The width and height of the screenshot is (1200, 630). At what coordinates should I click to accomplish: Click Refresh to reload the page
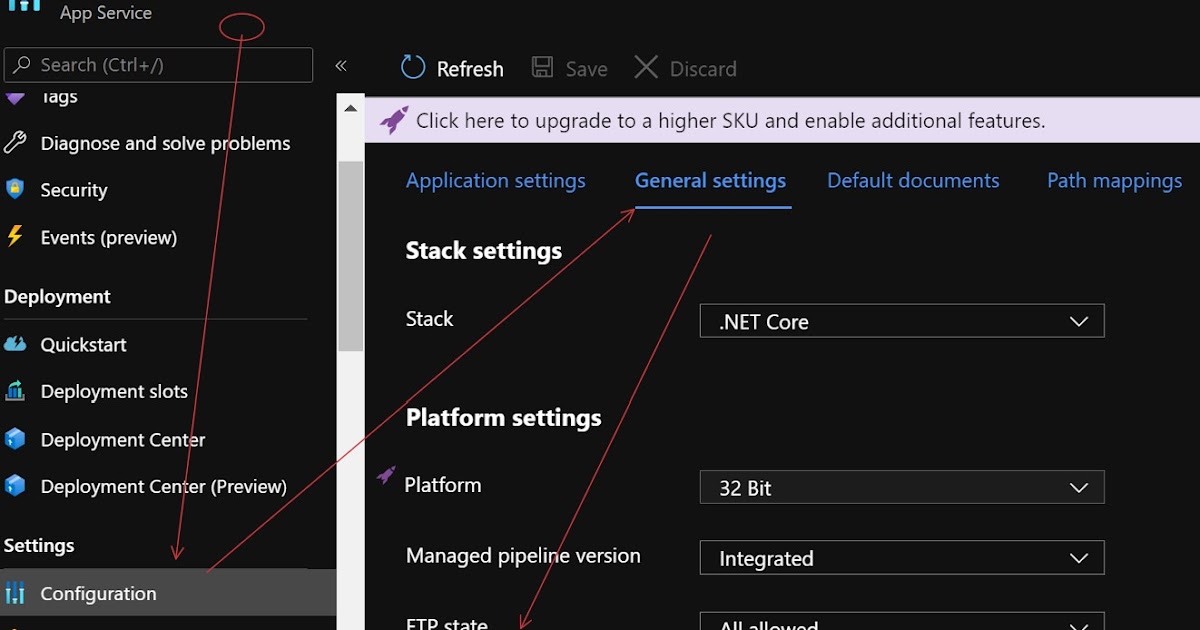pyautogui.click(x=451, y=67)
